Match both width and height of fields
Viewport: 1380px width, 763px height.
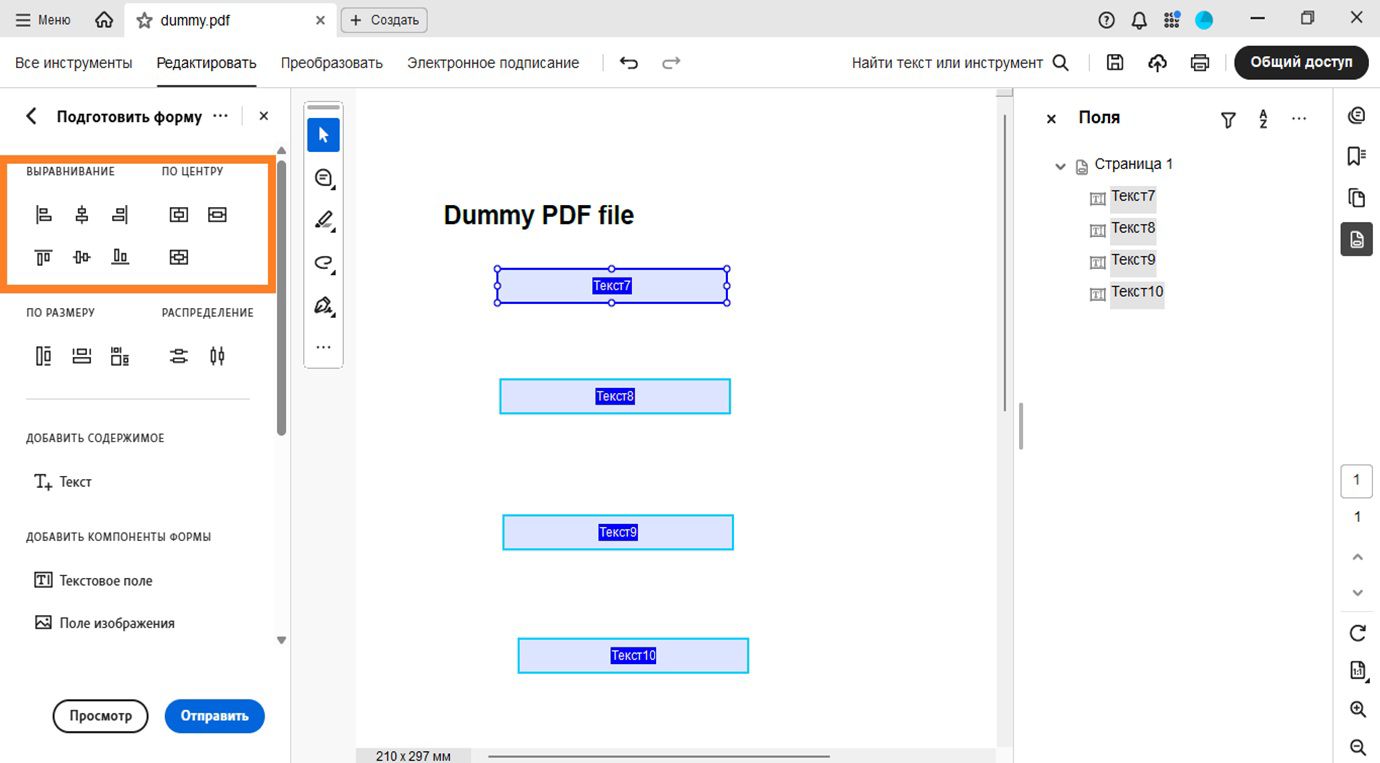click(x=120, y=356)
